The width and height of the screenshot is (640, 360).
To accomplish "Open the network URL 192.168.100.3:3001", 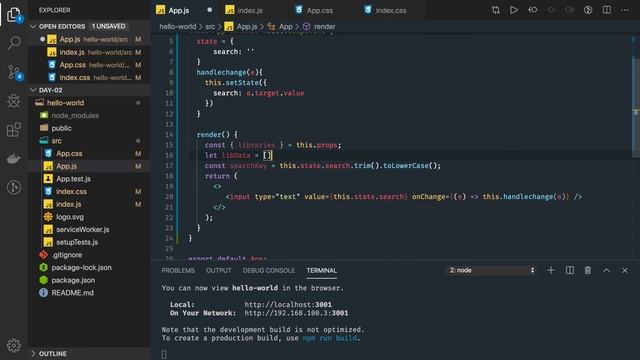I will [296, 313].
